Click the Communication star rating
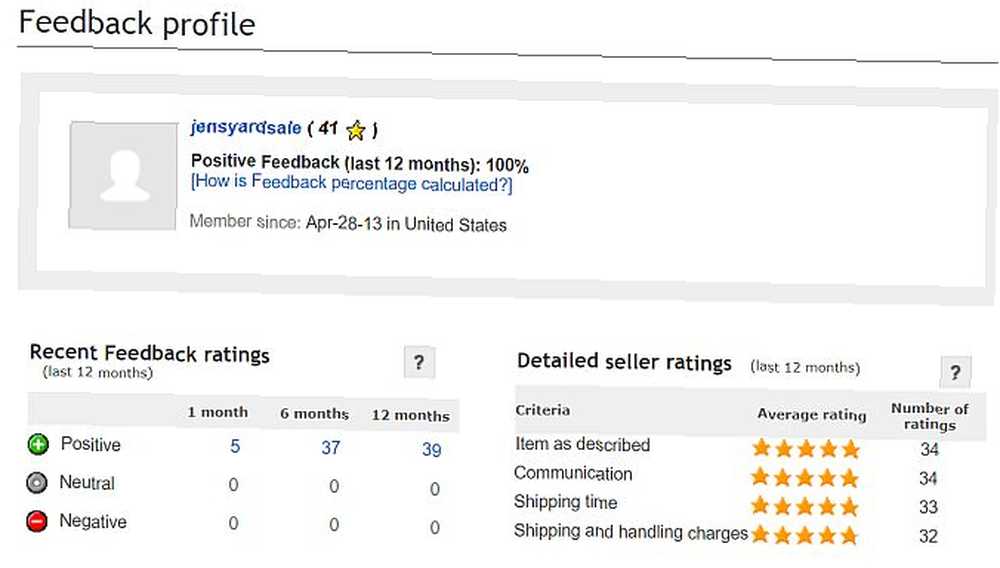Screen dimensions: 1000x568 [x=805, y=477]
